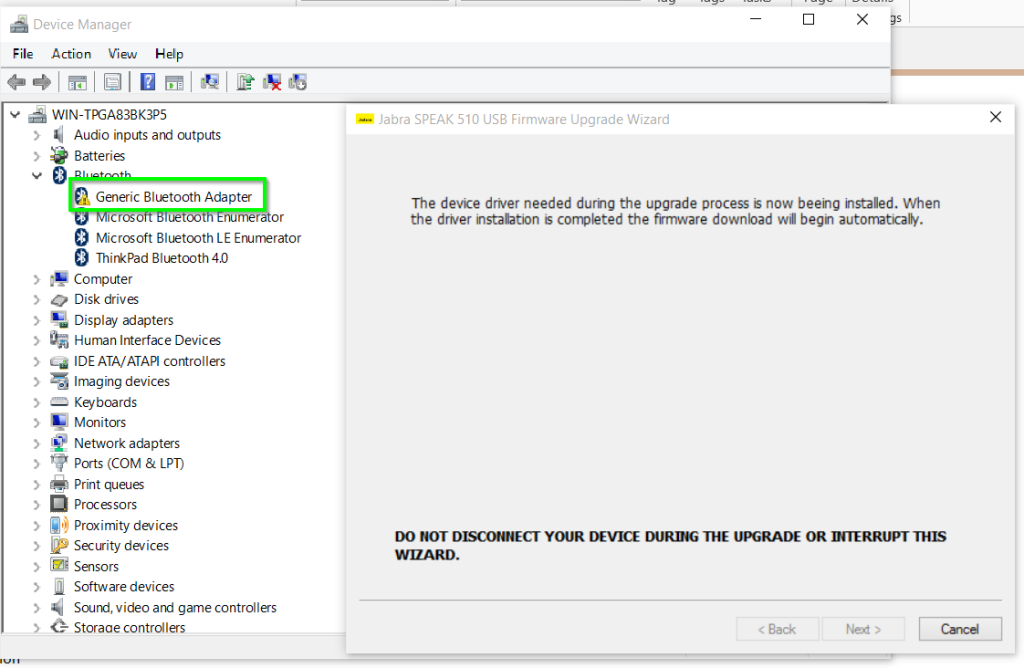Collapse the WIN-TPGA83BK3P5 root node
Viewport: 1024px width, 668px height.
[15, 115]
